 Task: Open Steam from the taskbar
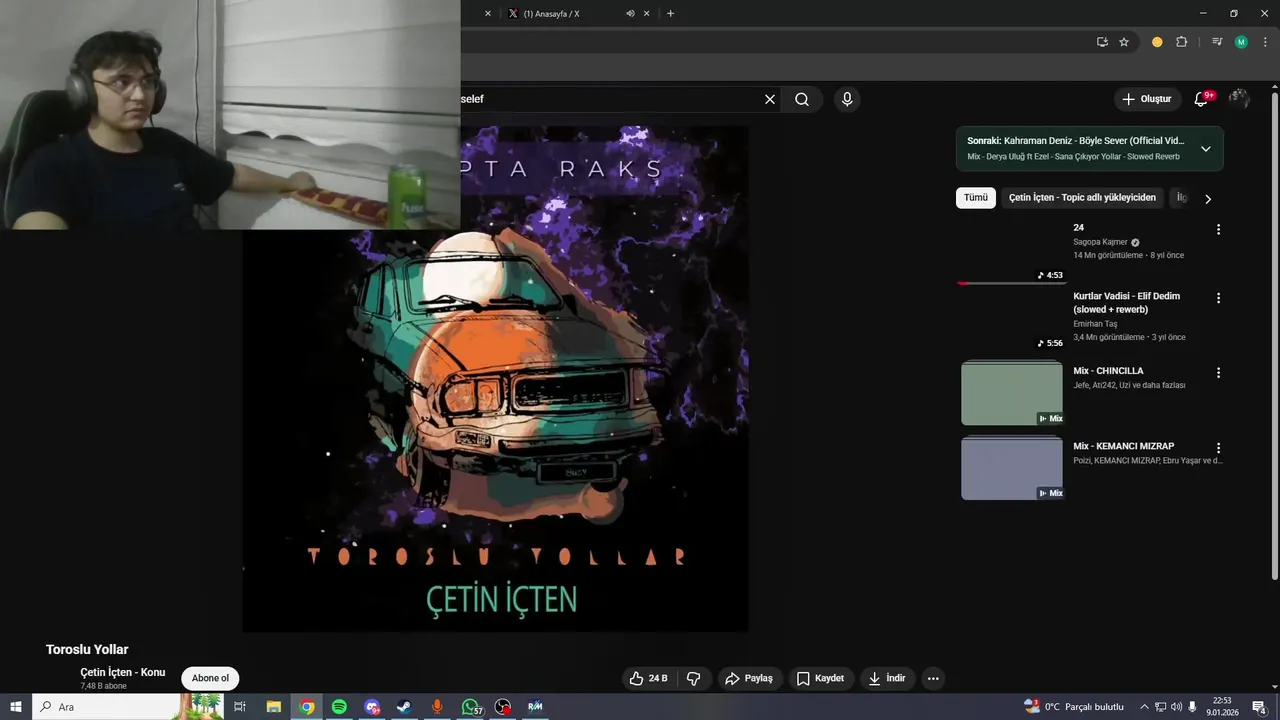[404, 707]
